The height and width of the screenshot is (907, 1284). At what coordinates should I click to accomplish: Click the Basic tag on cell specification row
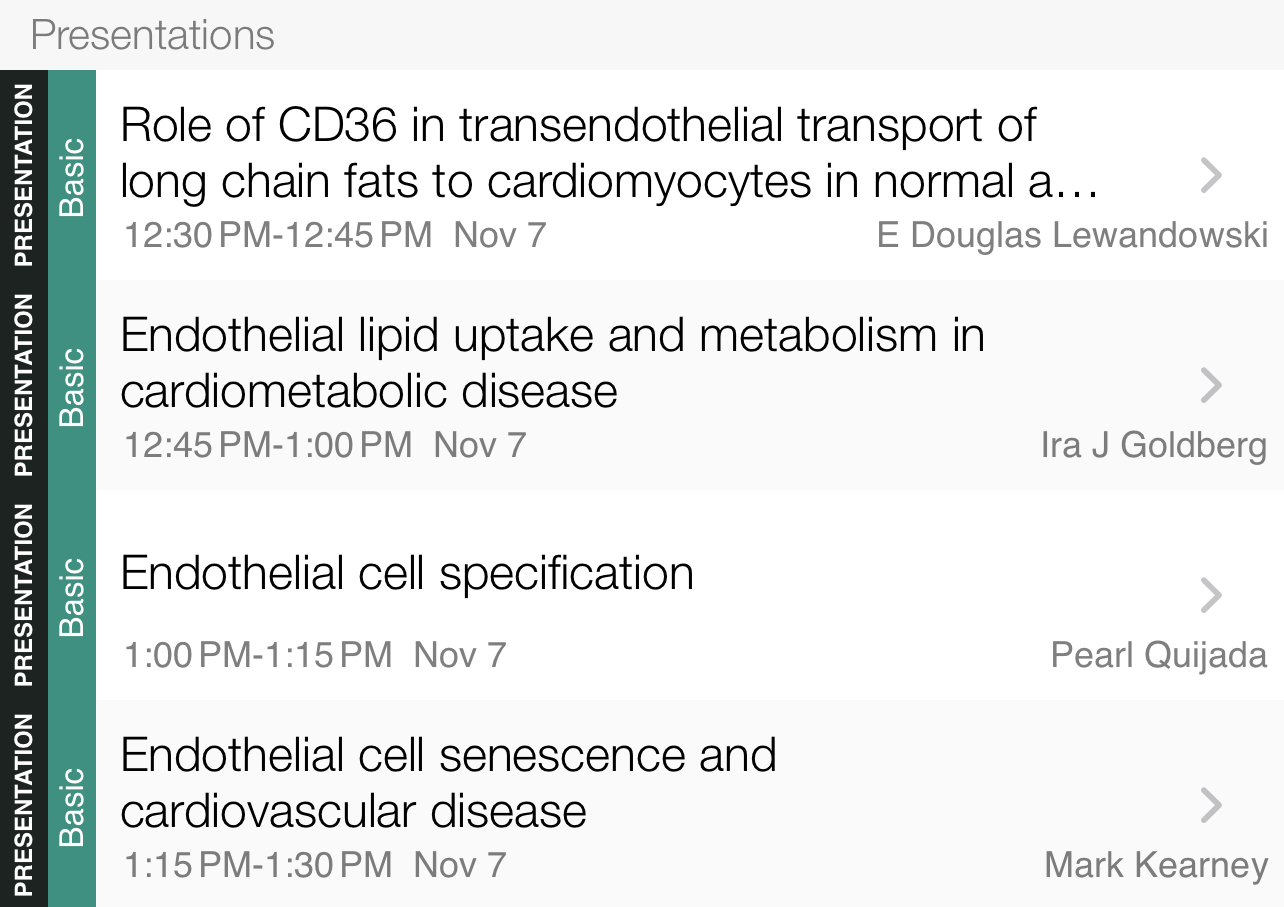pos(72,596)
